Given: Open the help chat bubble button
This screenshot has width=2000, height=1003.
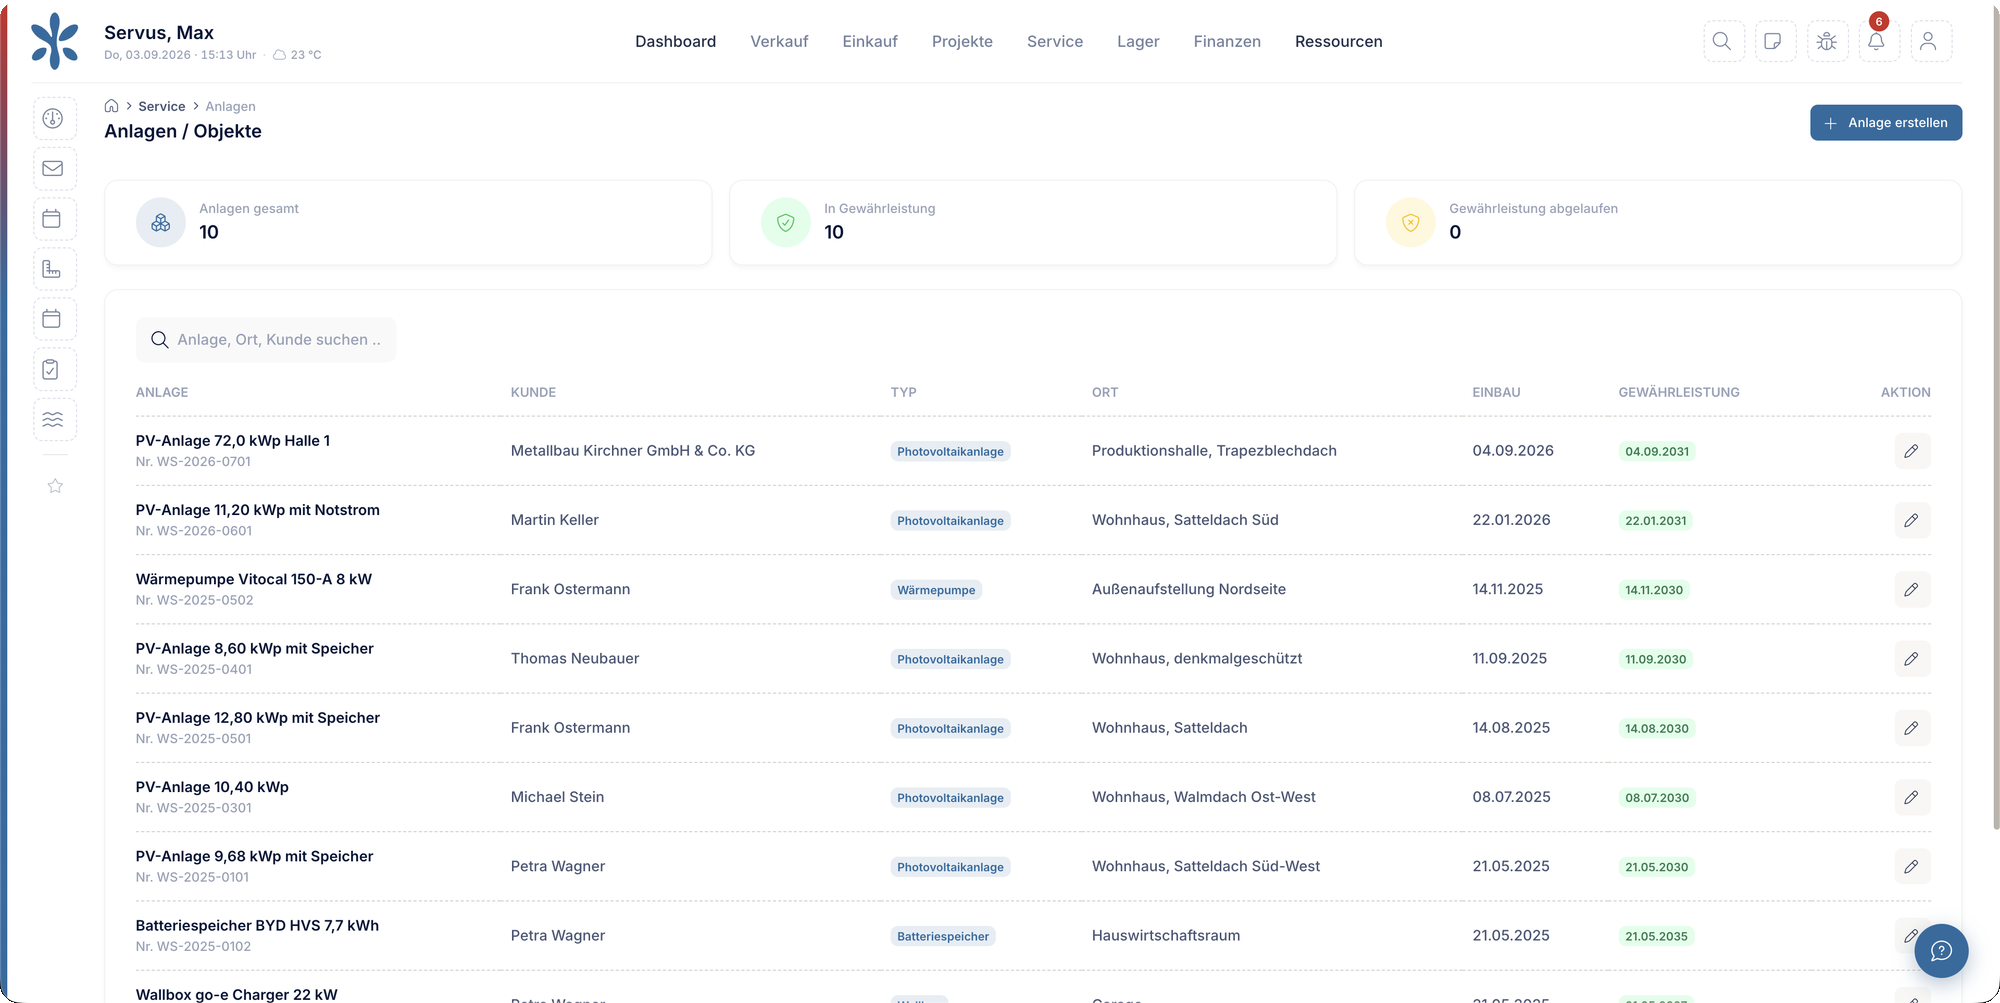Looking at the screenshot, I should coord(1941,950).
